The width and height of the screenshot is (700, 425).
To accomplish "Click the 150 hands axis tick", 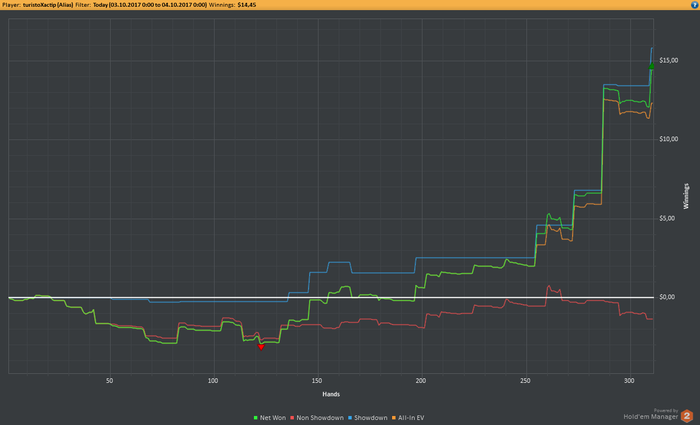I will tap(317, 381).
